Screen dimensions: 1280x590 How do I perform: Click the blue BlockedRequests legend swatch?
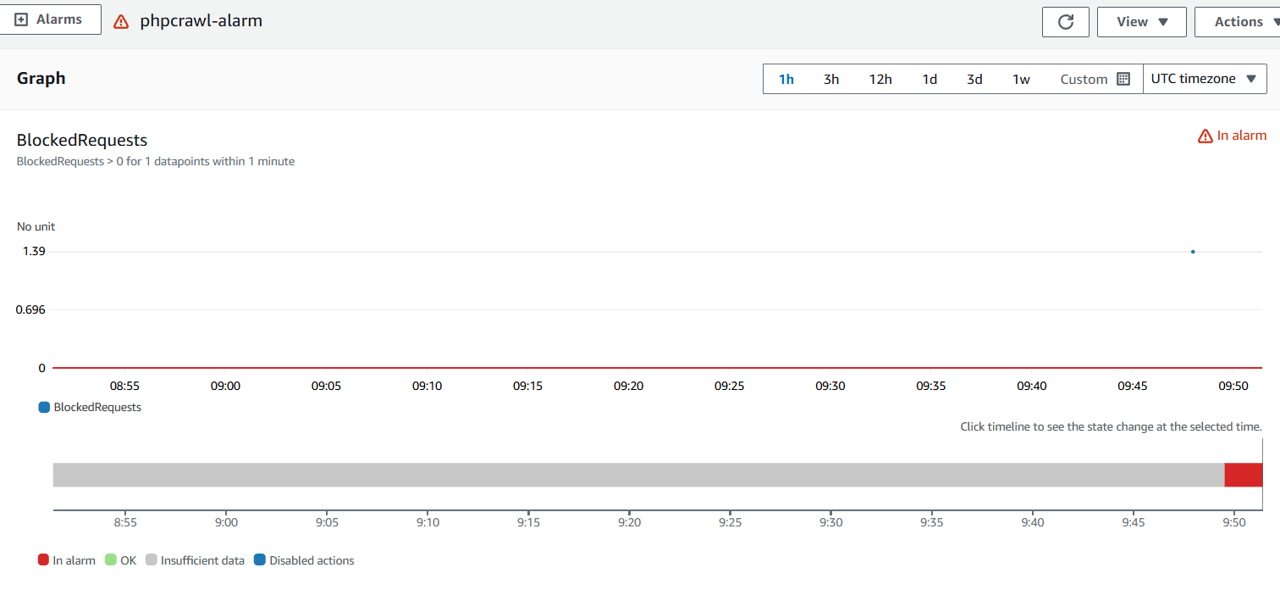(x=44, y=407)
